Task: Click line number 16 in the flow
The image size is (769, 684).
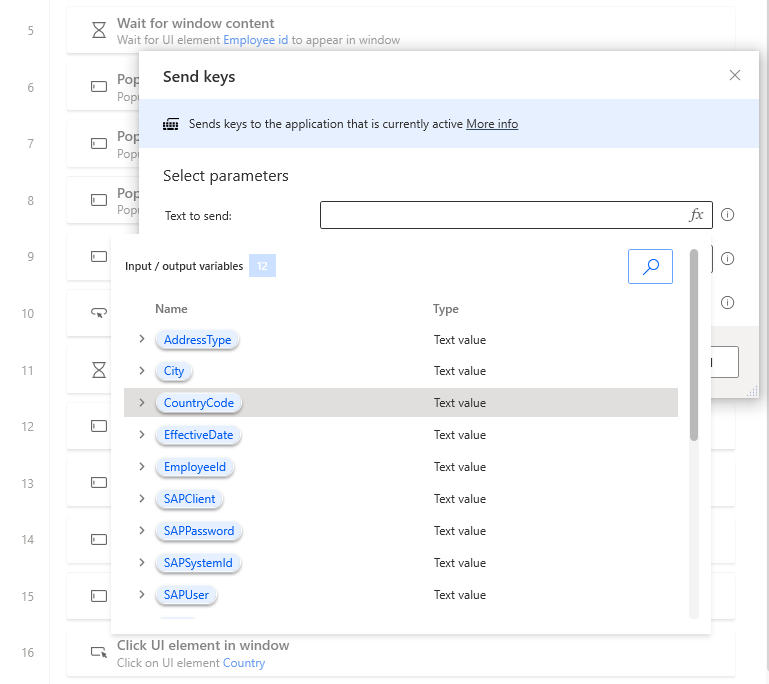Action: pyautogui.click(x=28, y=653)
